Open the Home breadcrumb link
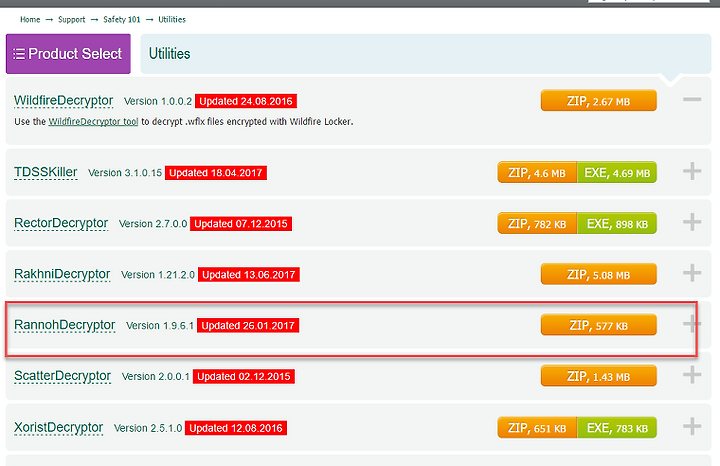 coord(30,19)
